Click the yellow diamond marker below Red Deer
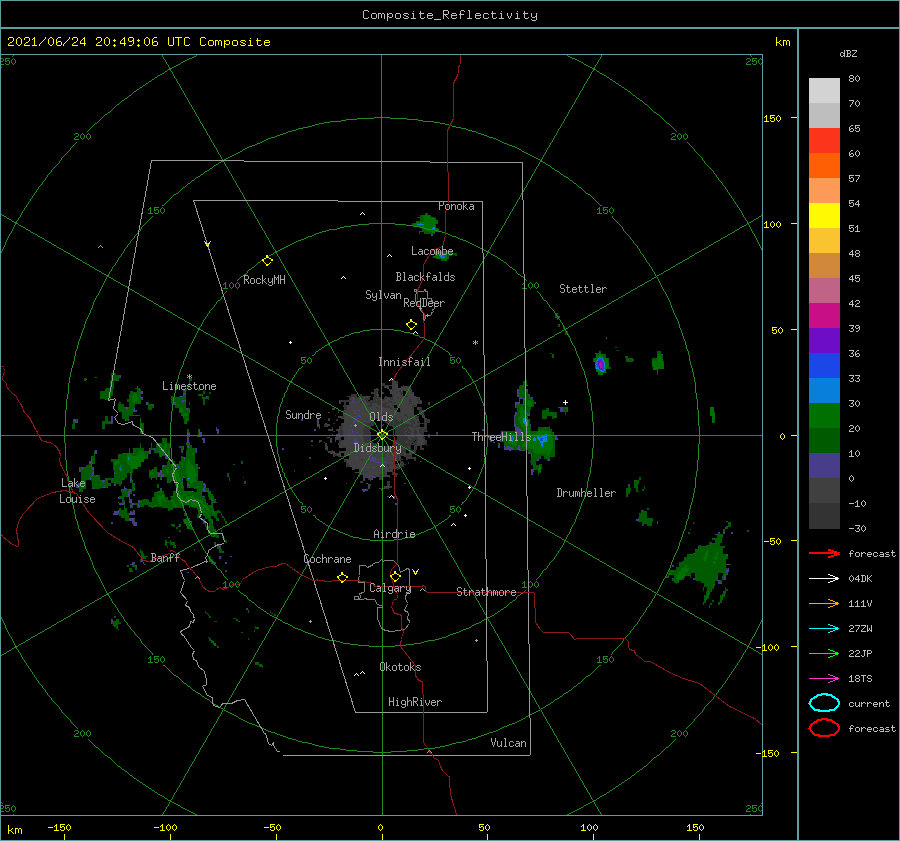900x841 pixels. [411, 325]
